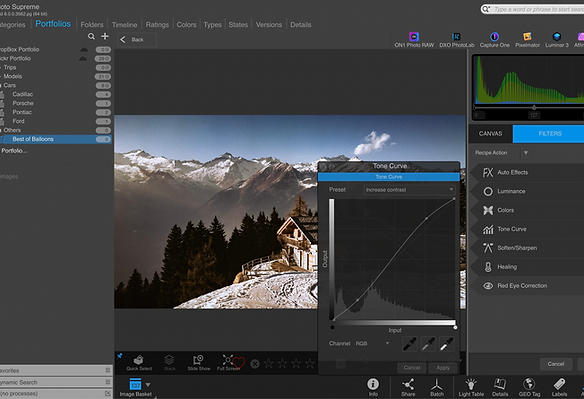The width and height of the screenshot is (584, 399).
Task: Open the Labels tool
Action: (x=559, y=387)
